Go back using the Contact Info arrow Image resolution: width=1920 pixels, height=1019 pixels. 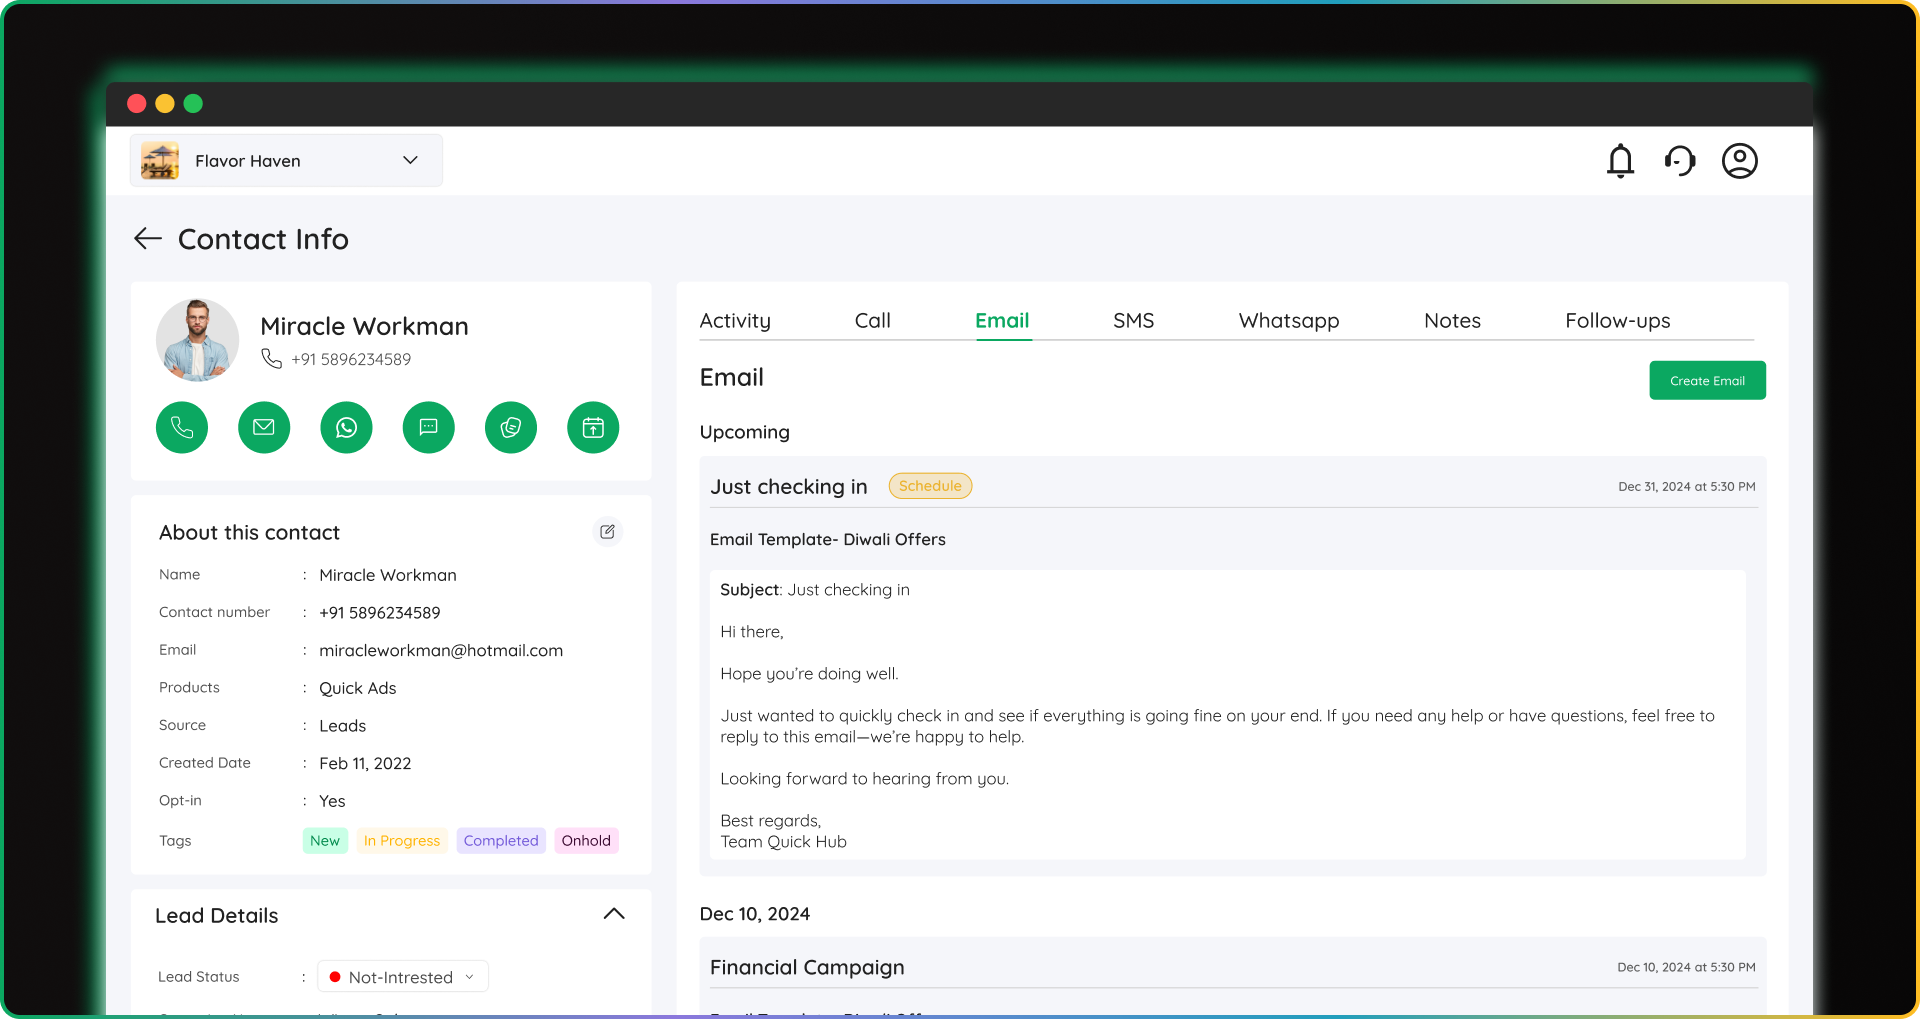coord(148,239)
